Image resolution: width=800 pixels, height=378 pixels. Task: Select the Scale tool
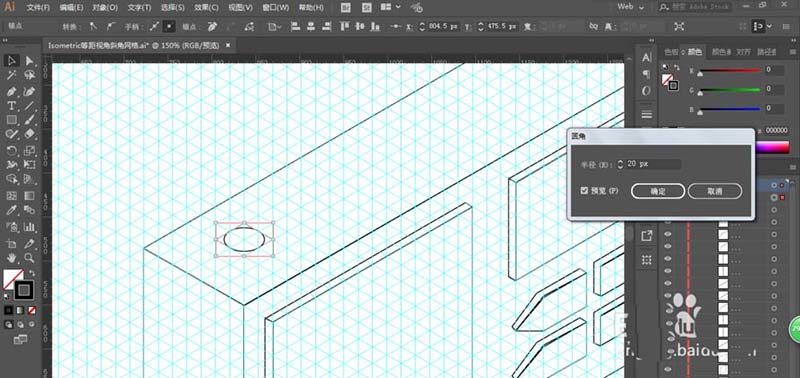(x=30, y=150)
